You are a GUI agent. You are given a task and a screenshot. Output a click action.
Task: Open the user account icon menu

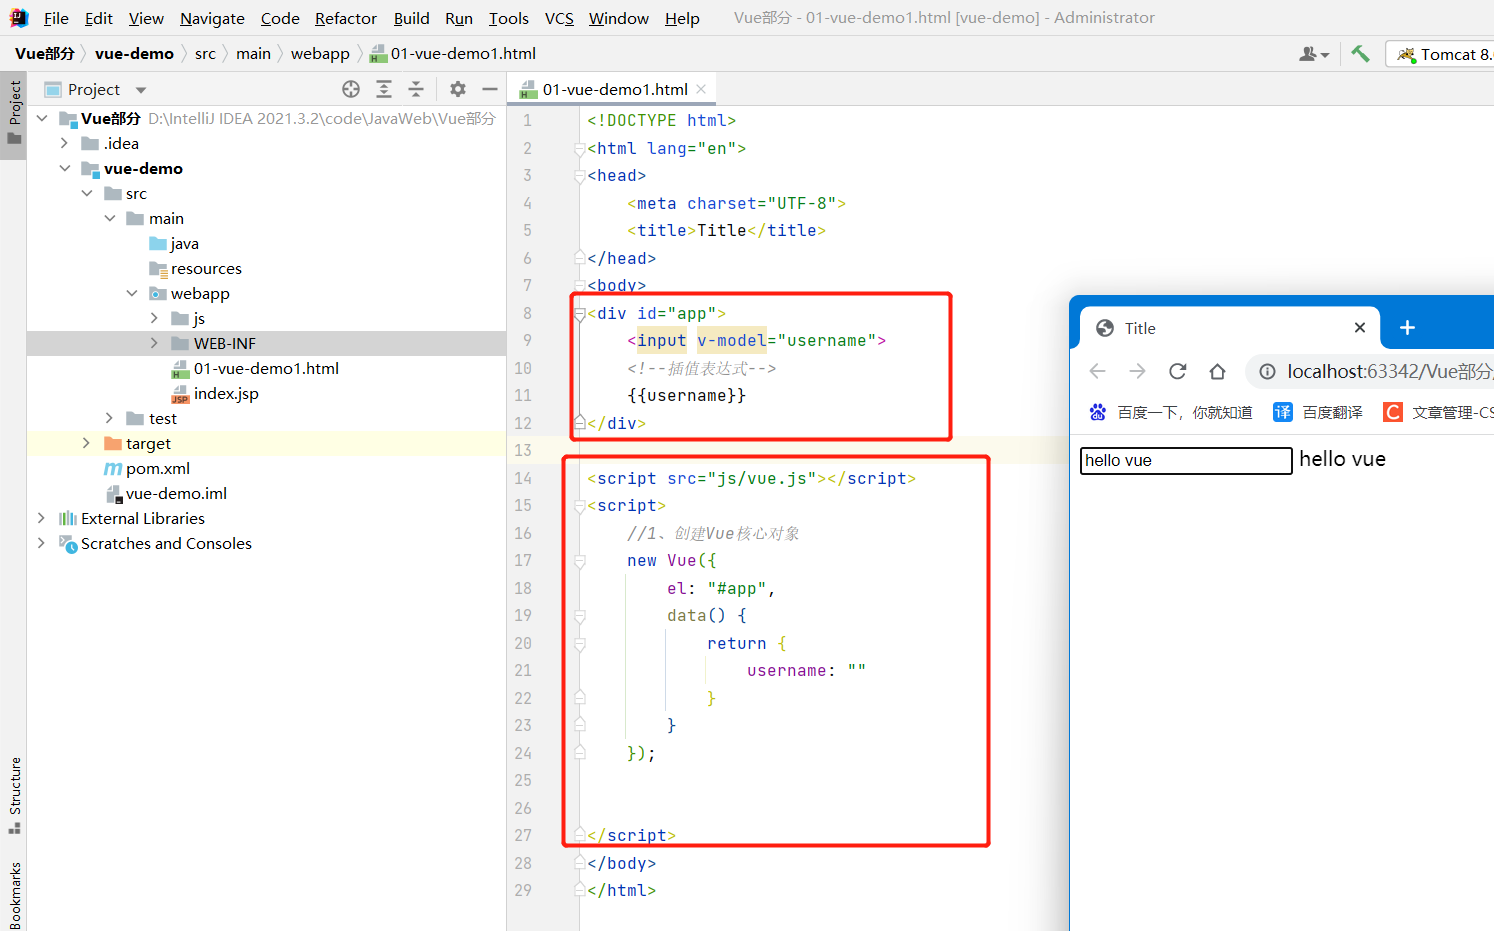coord(1313,54)
